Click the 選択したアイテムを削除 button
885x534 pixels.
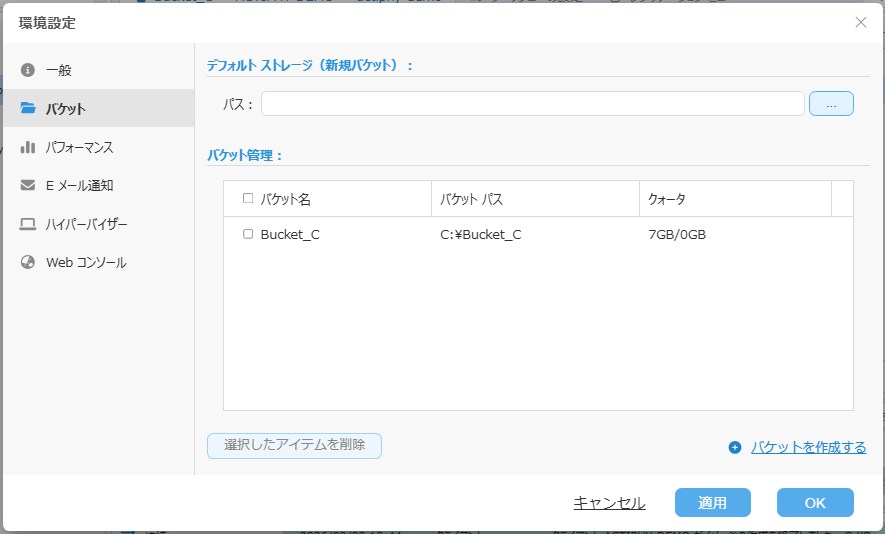(x=294, y=445)
